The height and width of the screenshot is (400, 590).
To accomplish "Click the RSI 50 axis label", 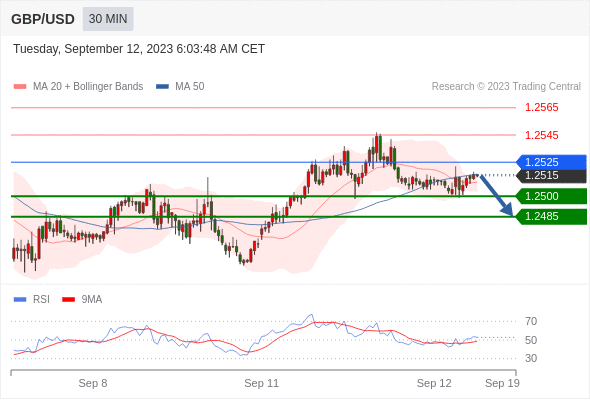I will tap(531, 340).
